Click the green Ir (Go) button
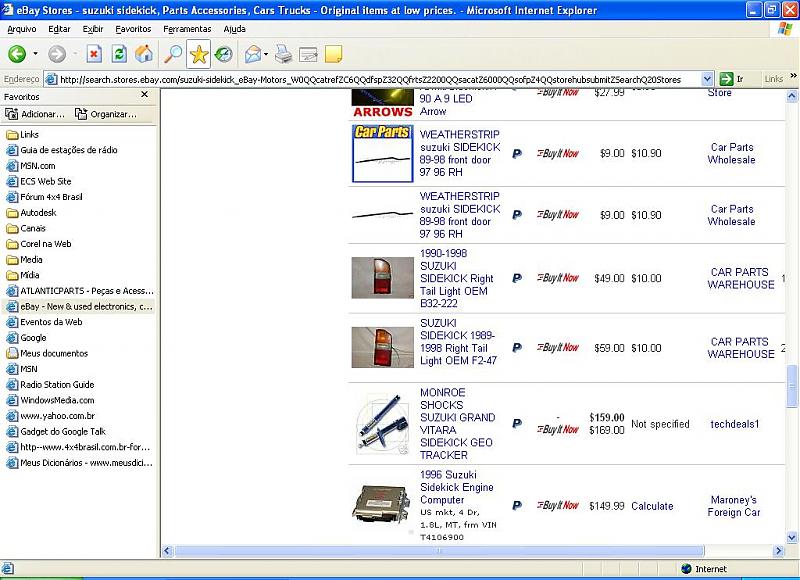Image resolution: width=800 pixels, height=580 pixels. click(x=731, y=79)
